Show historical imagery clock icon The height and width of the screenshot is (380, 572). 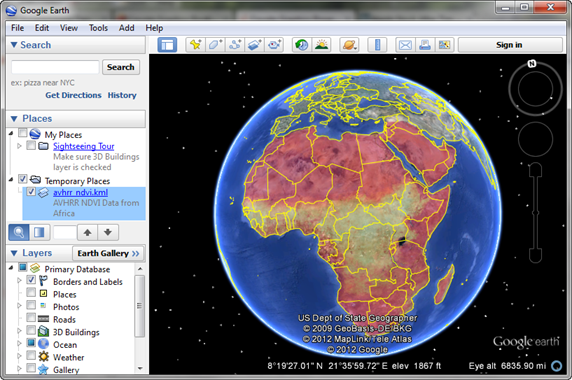[302, 45]
